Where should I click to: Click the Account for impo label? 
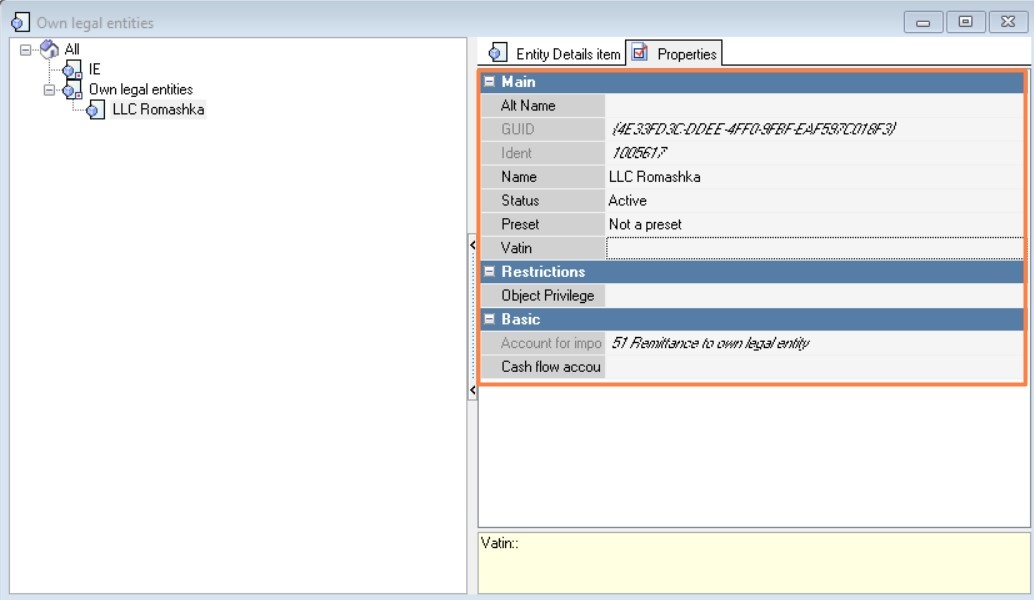pyautogui.click(x=551, y=343)
